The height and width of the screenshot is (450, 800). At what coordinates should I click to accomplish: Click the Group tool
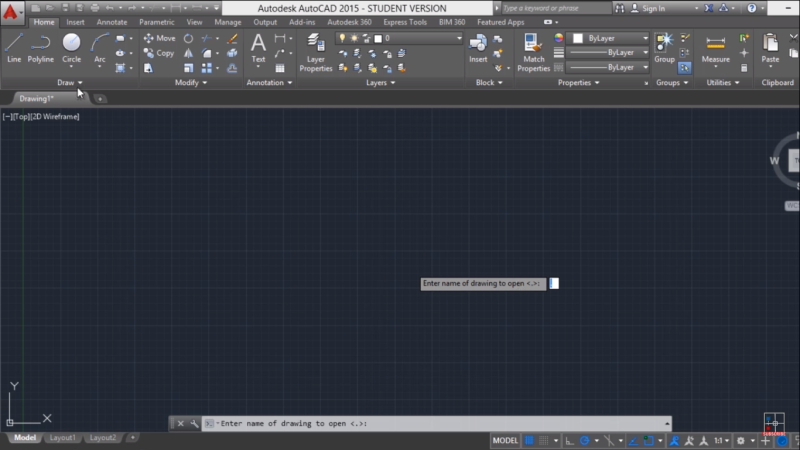click(x=664, y=48)
